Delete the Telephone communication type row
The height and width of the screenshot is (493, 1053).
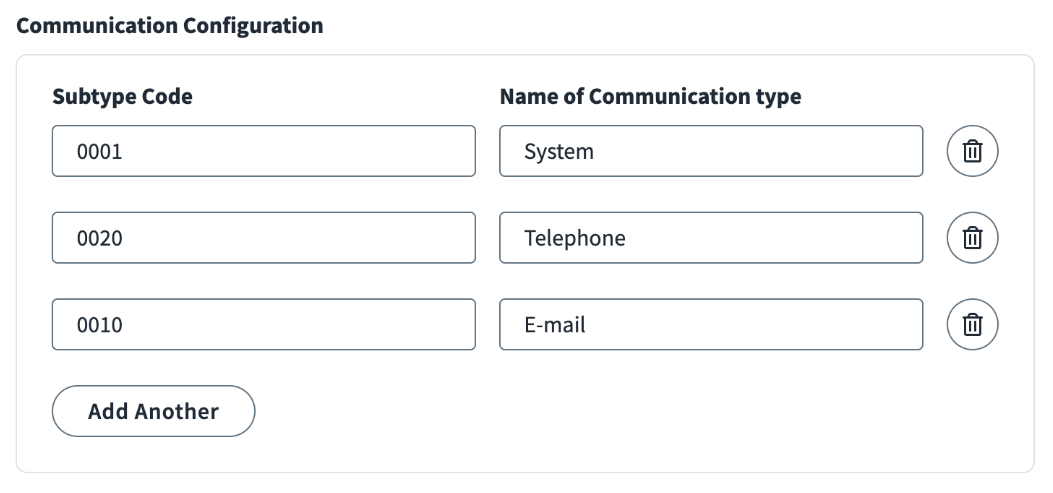point(972,238)
